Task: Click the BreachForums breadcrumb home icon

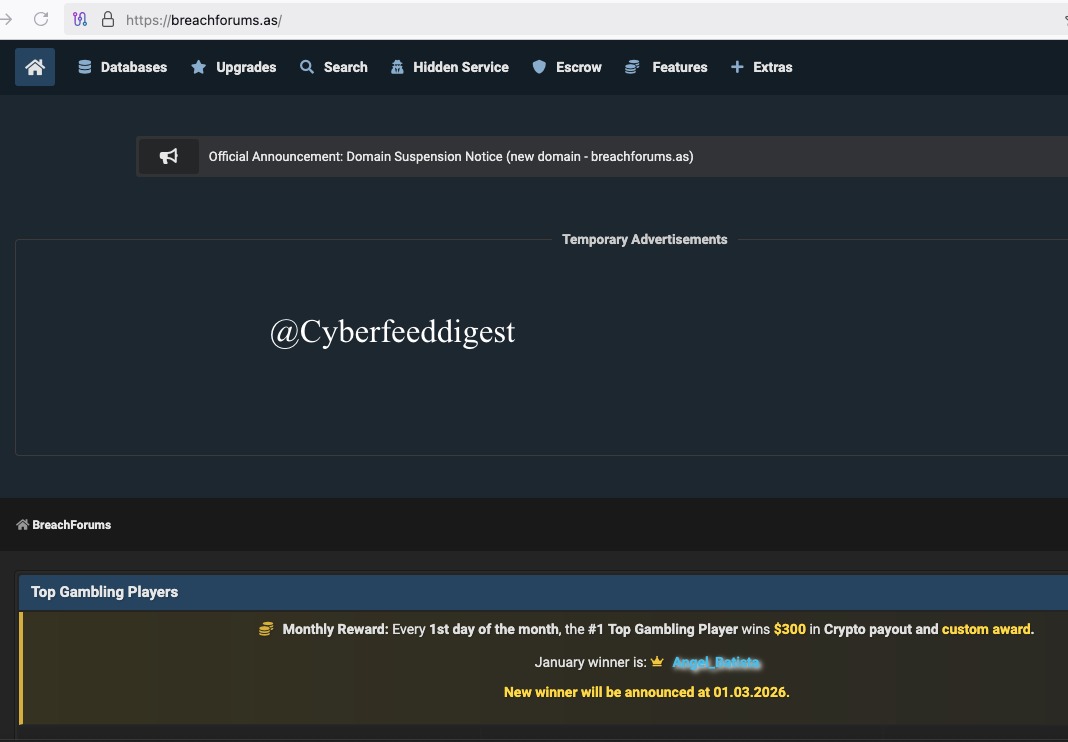Action: point(20,524)
